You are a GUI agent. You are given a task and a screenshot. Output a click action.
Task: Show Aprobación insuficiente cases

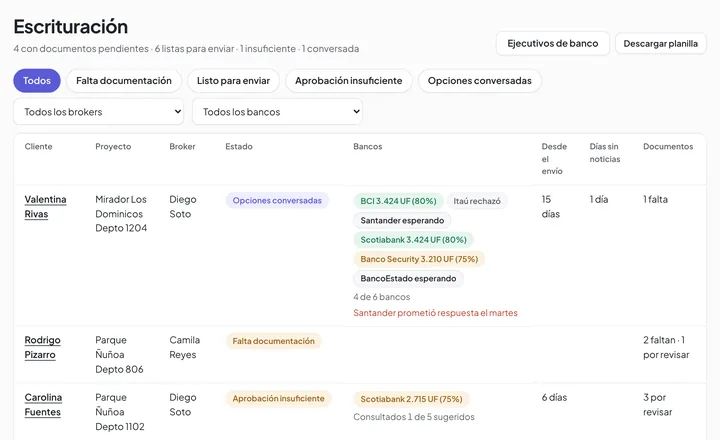pyautogui.click(x=349, y=81)
